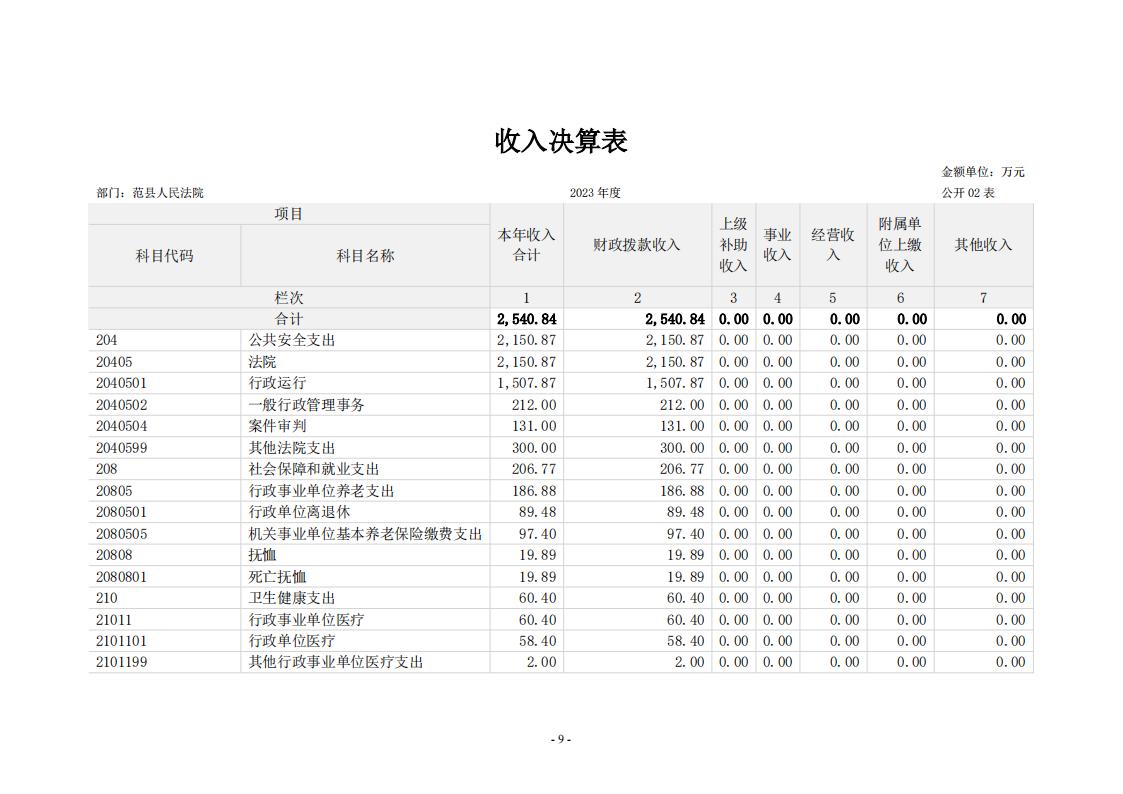Click the 社会保障和就业支出 row name
This screenshot has height=794, width=1123.
tap(314, 469)
